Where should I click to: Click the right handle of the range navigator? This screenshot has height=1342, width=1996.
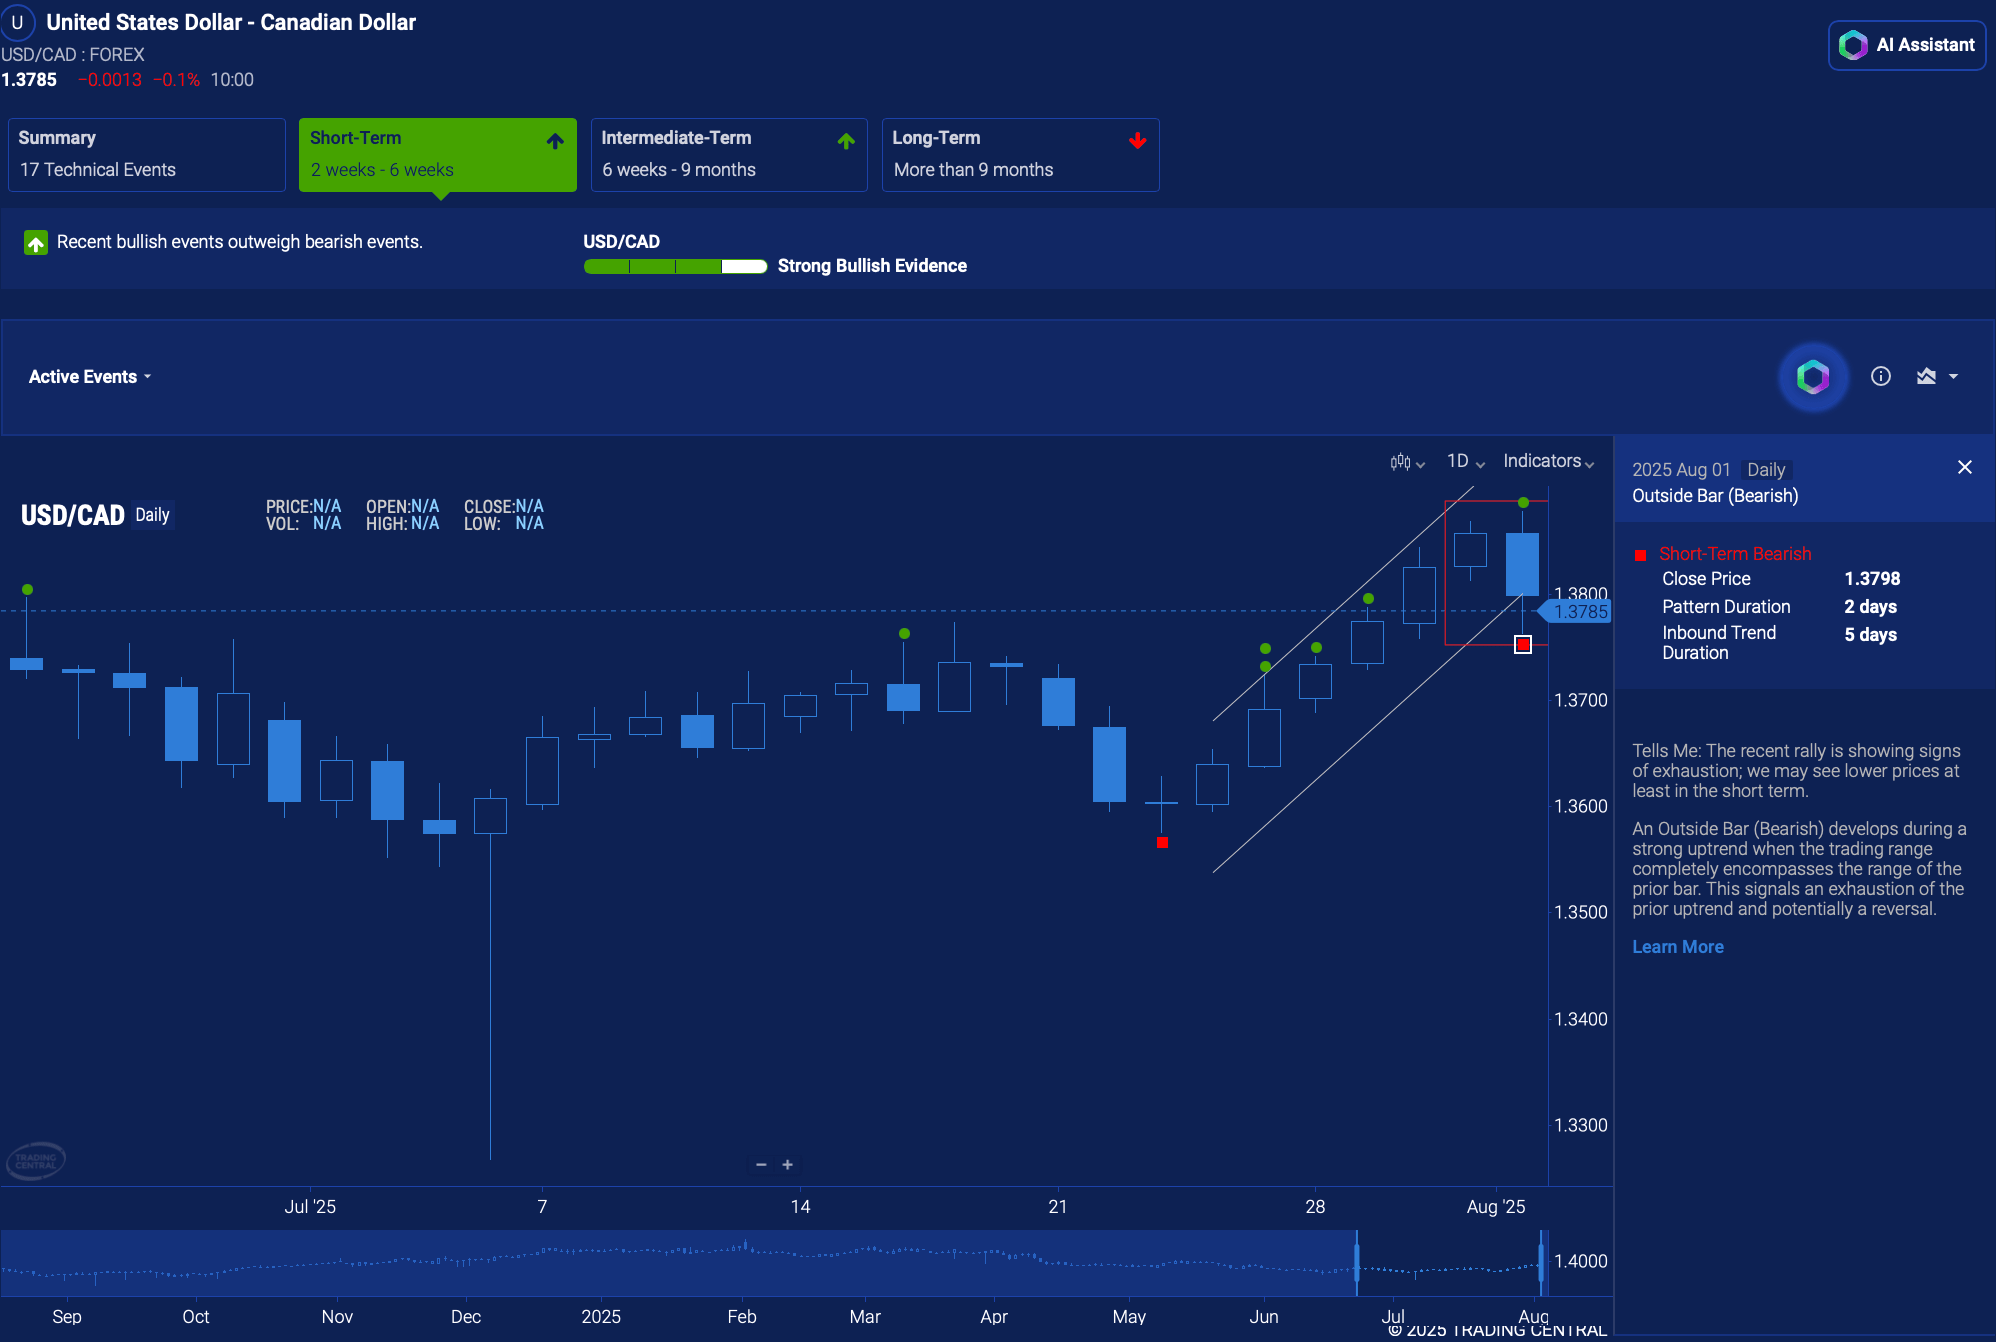pyautogui.click(x=1541, y=1262)
